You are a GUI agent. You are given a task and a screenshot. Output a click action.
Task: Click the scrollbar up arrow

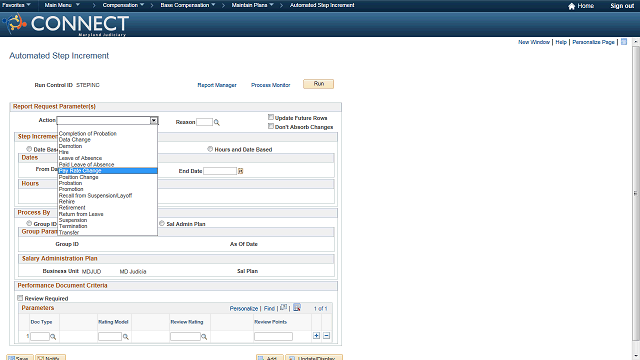pos(636,42)
